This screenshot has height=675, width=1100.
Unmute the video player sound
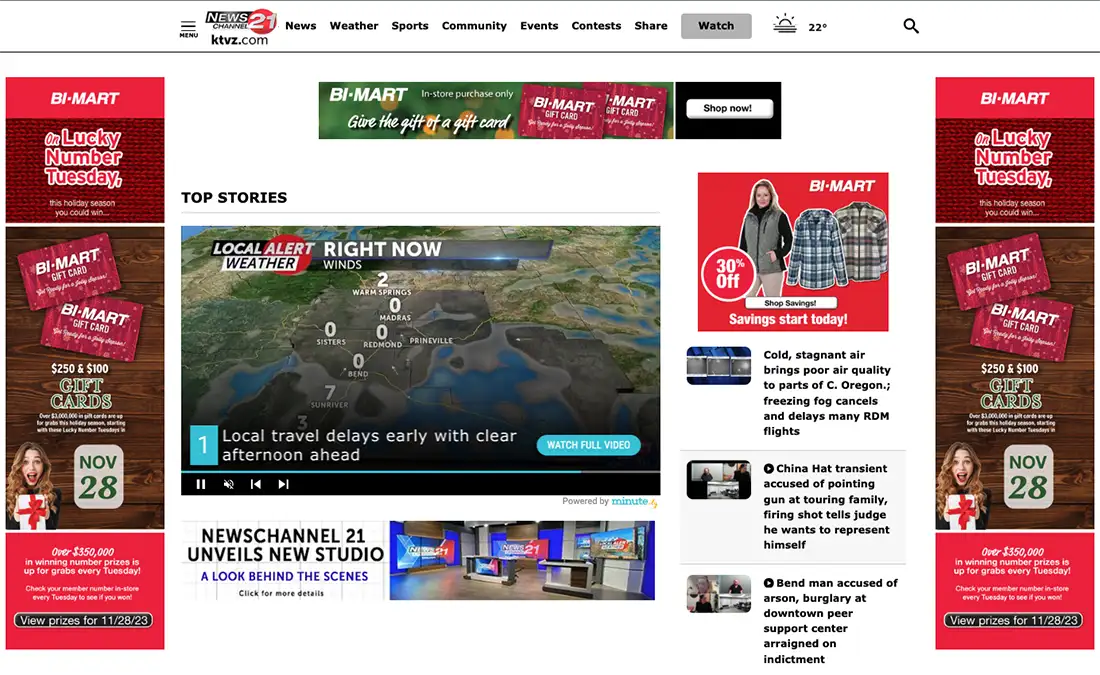[x=228, y=484]
